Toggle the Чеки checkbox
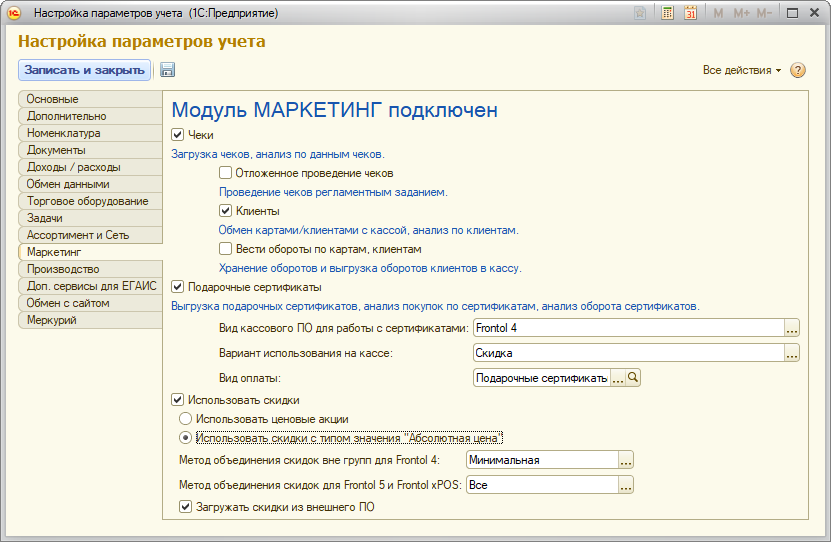This screenshot has width=831, height=542. pyautogui.click(x=178, y=135)
